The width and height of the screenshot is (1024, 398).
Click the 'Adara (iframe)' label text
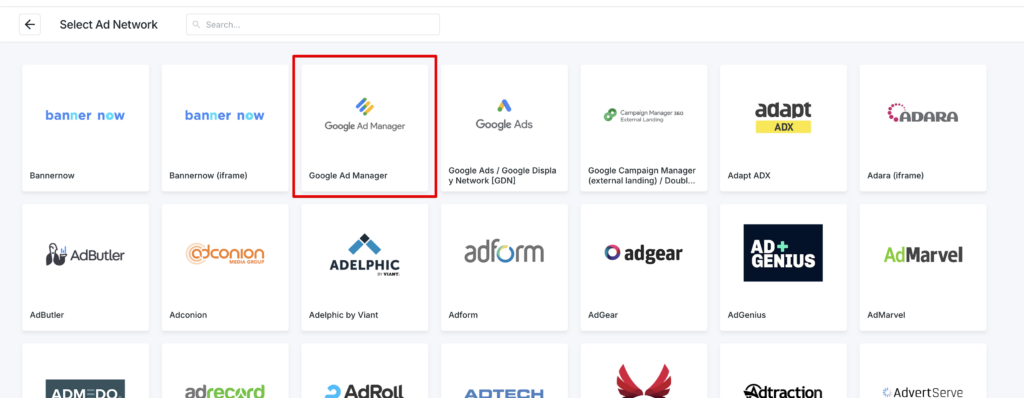895,176
